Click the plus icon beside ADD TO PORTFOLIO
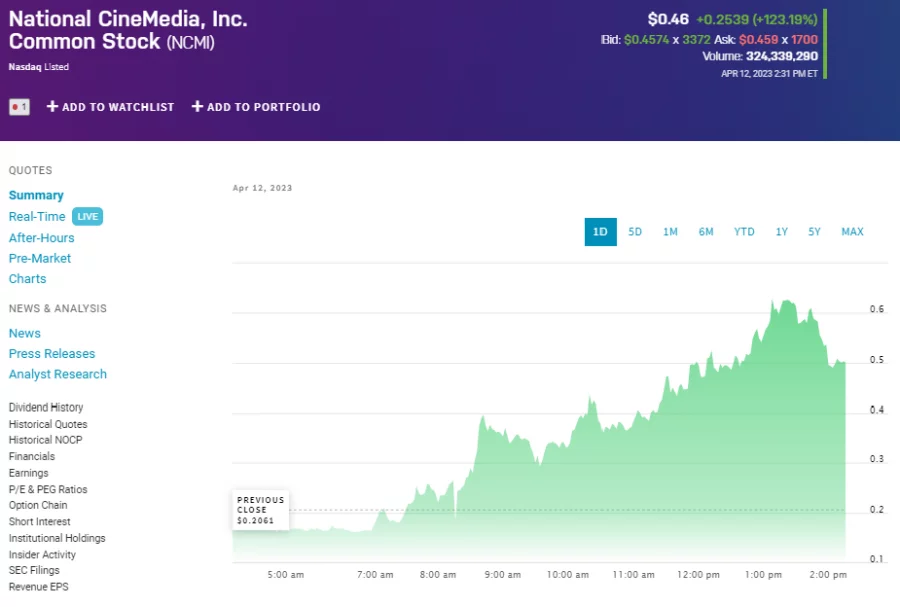Image resolution: width=900 pixels, height=607 pixels. [x=198, y=107]
